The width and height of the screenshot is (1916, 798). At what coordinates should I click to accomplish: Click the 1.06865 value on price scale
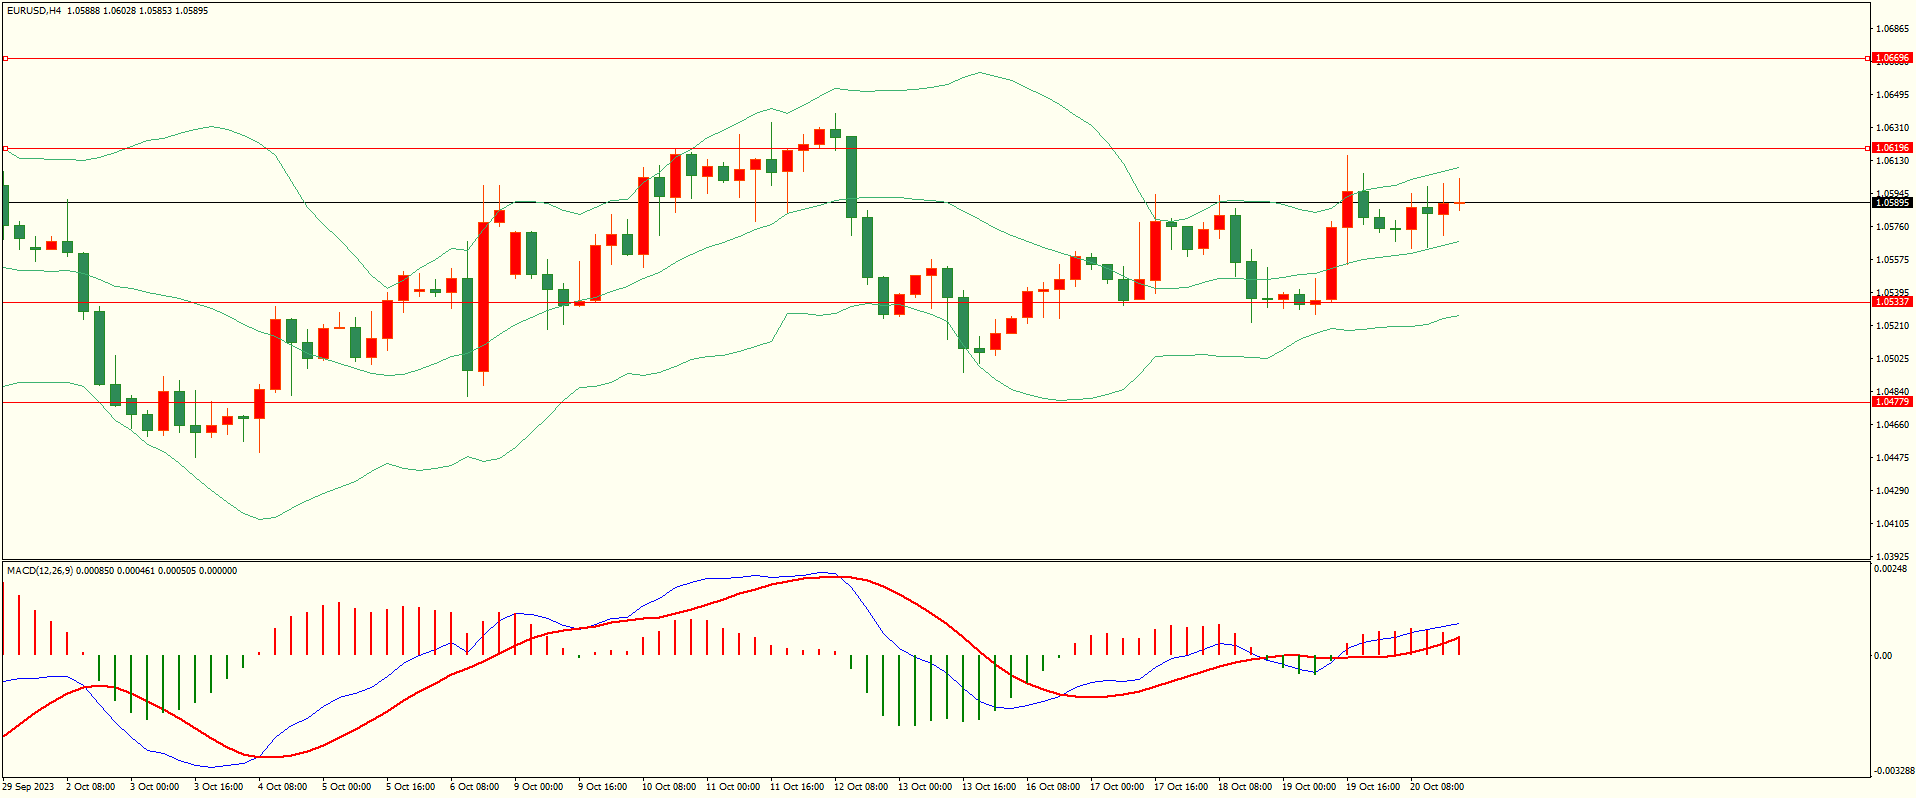point(1891,29)
